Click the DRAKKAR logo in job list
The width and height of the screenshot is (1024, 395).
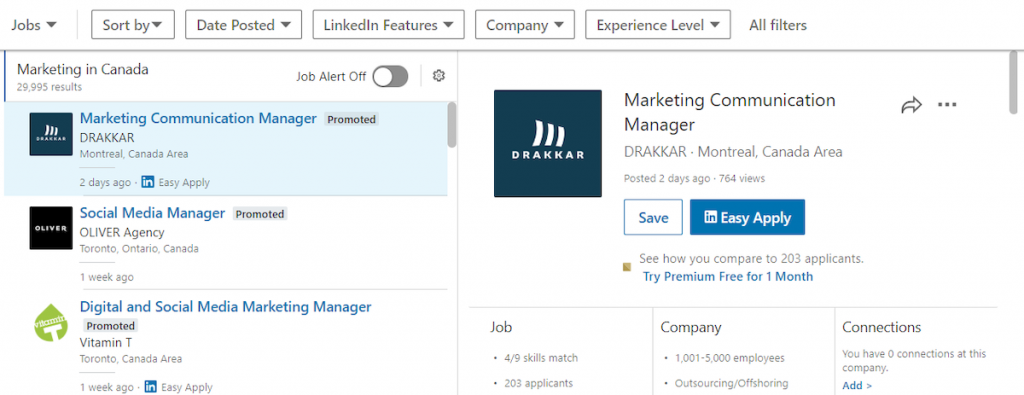[x=51, y=134]
